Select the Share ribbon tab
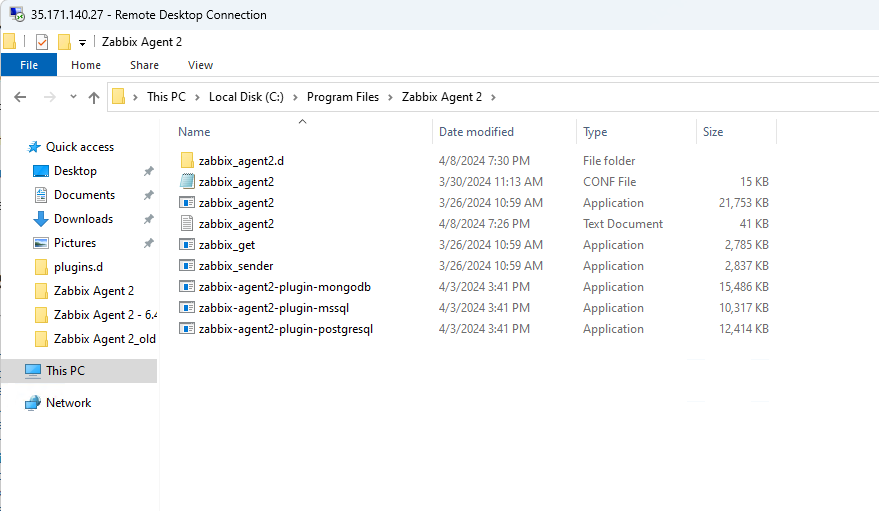The width and height of the screenshot is (879, 511). pyautogui.click(x=144, y=65)
